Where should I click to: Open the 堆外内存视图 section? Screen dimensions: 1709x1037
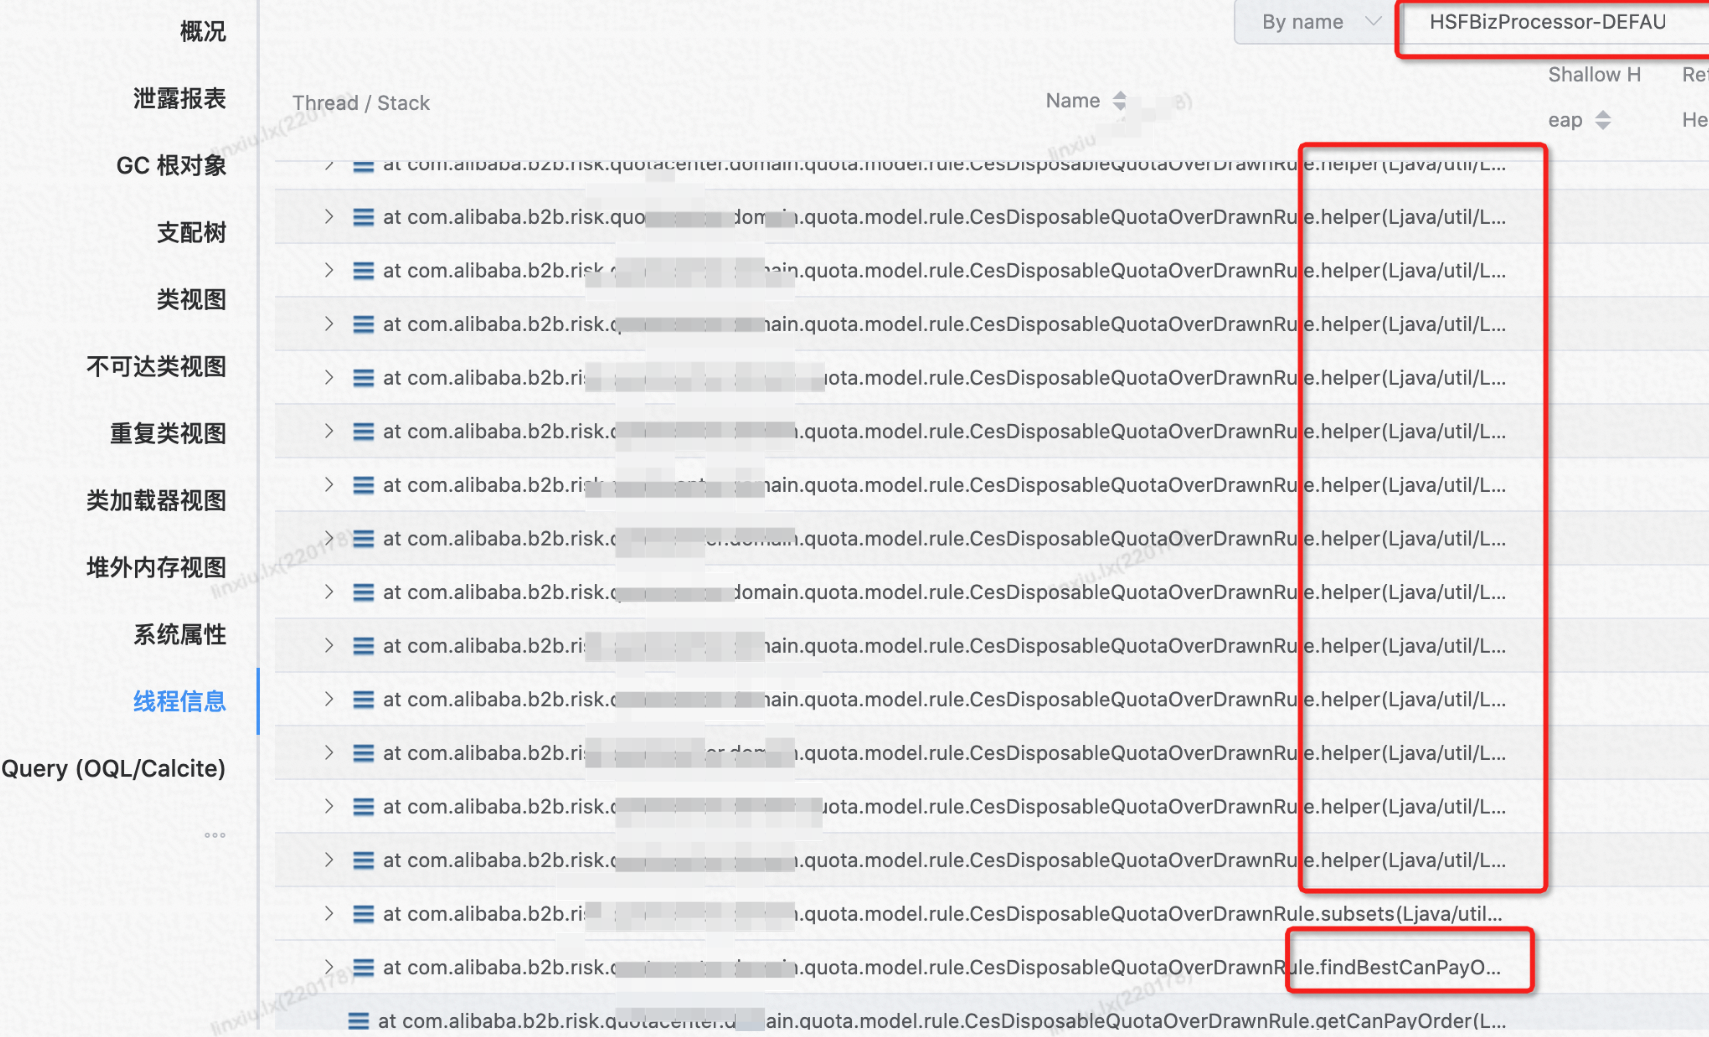point(156,568)
